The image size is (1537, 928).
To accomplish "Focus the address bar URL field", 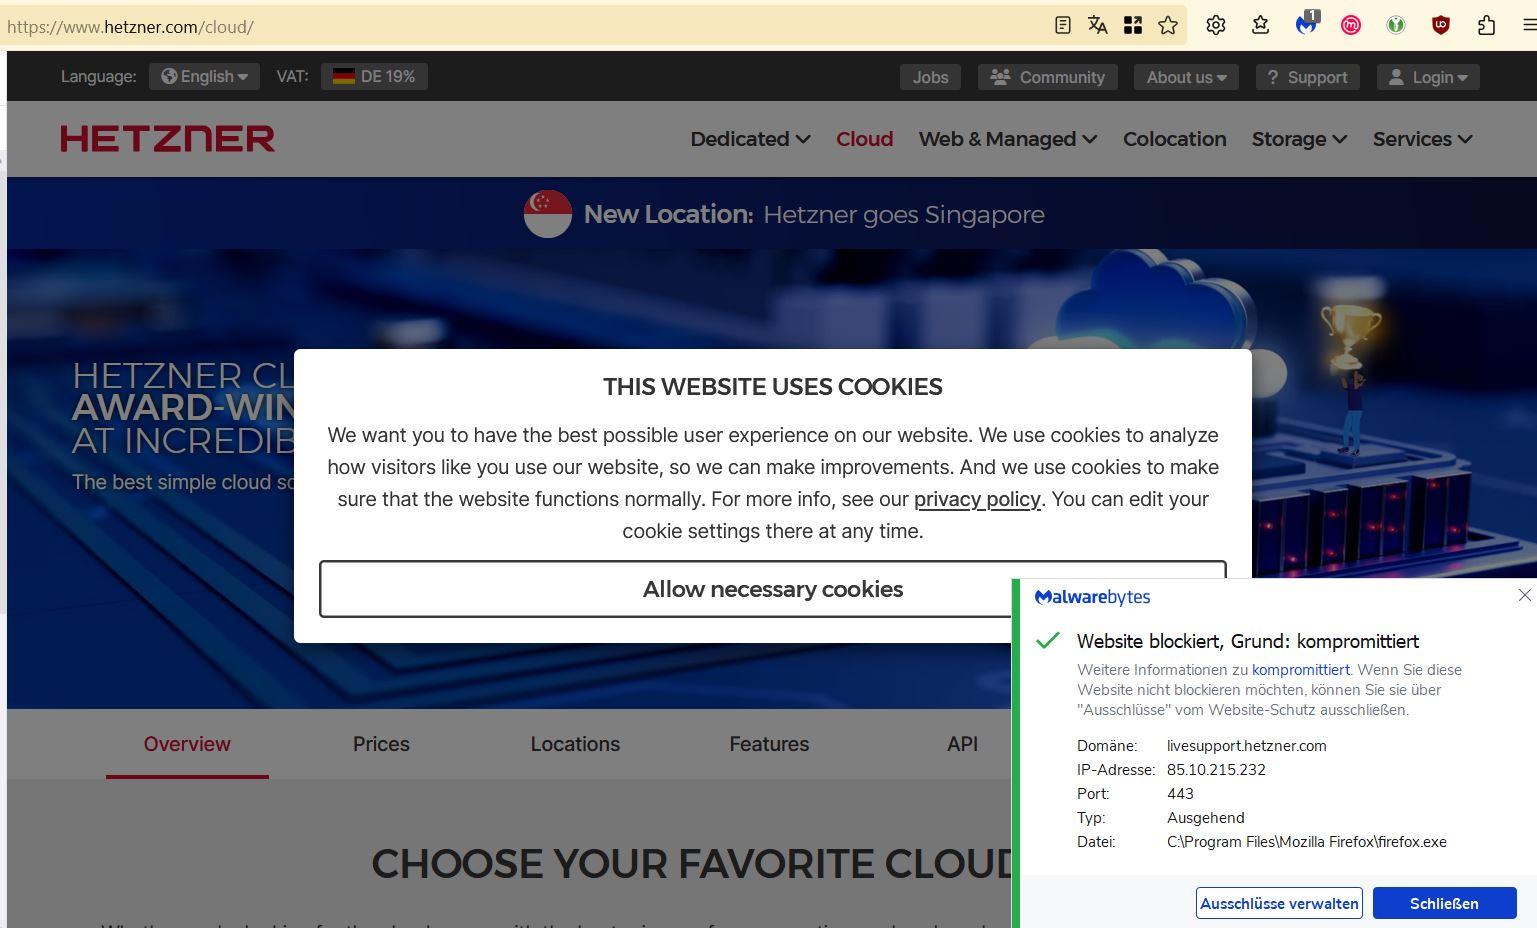I will pos(520,26).
